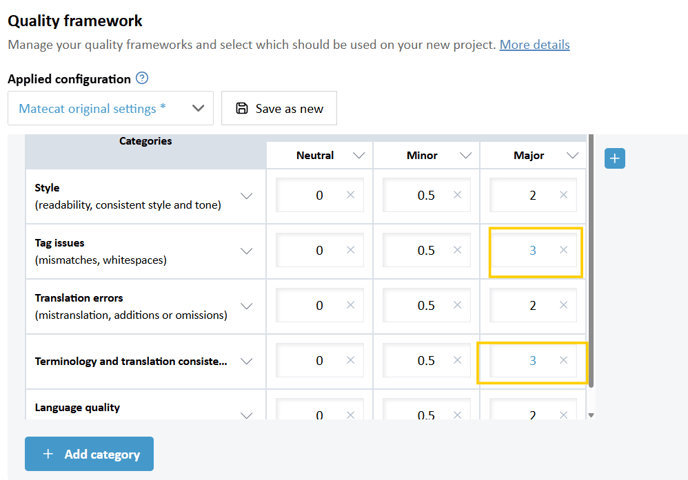688x480 pixels.
Task: Open the Matecat original settings dropdown
Action: pyautogui.click(x=110, y=108)
